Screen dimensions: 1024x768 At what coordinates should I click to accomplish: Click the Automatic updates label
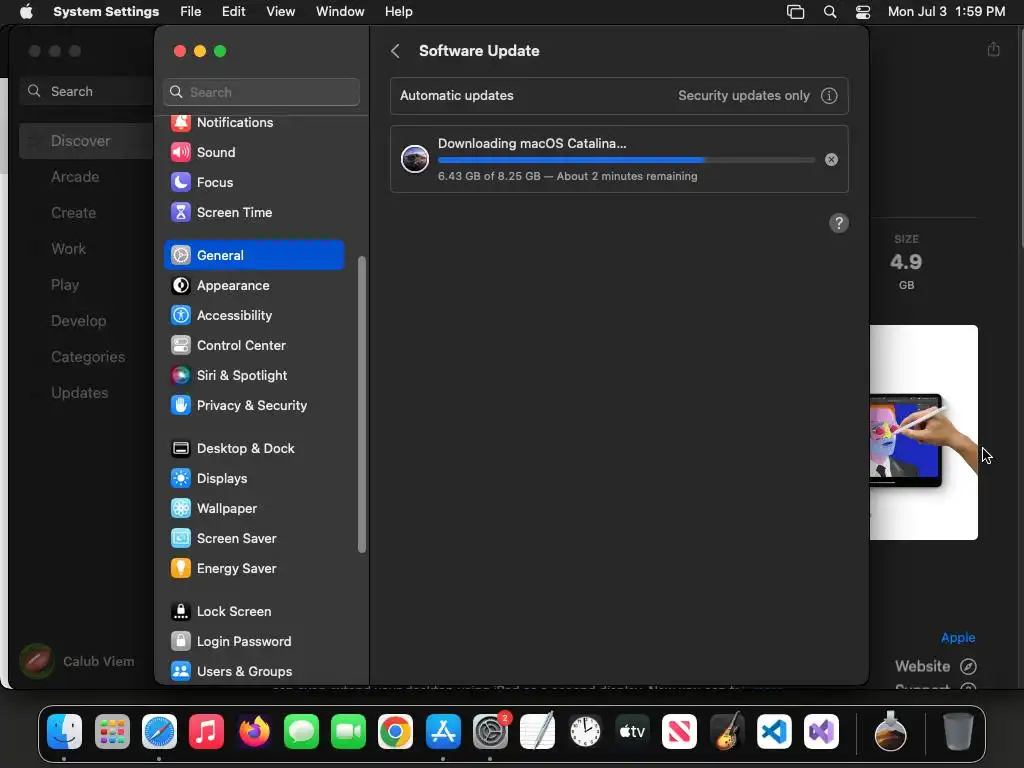pyautogui.click(x=456, y=95)
